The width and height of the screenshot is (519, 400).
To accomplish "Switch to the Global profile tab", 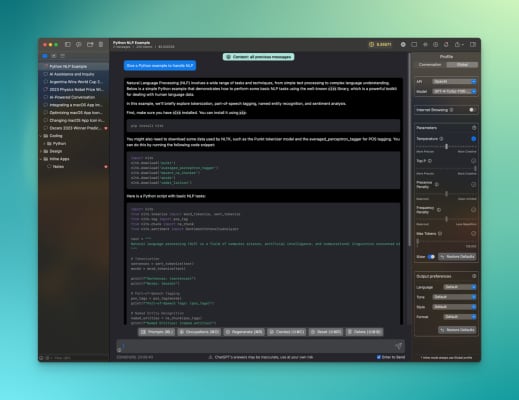I will click(462, 65).
